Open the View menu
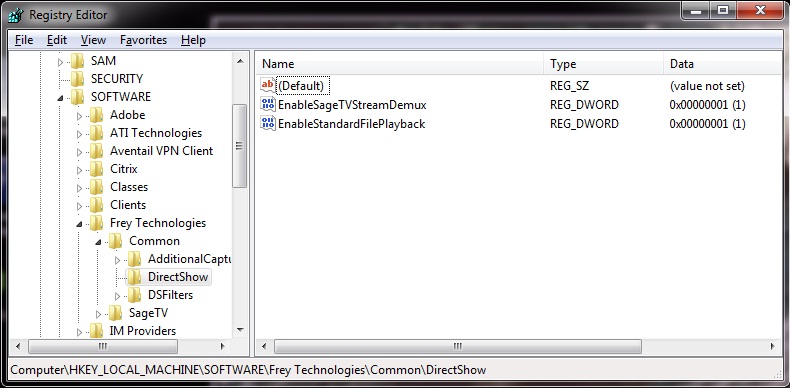 point(93,40)
